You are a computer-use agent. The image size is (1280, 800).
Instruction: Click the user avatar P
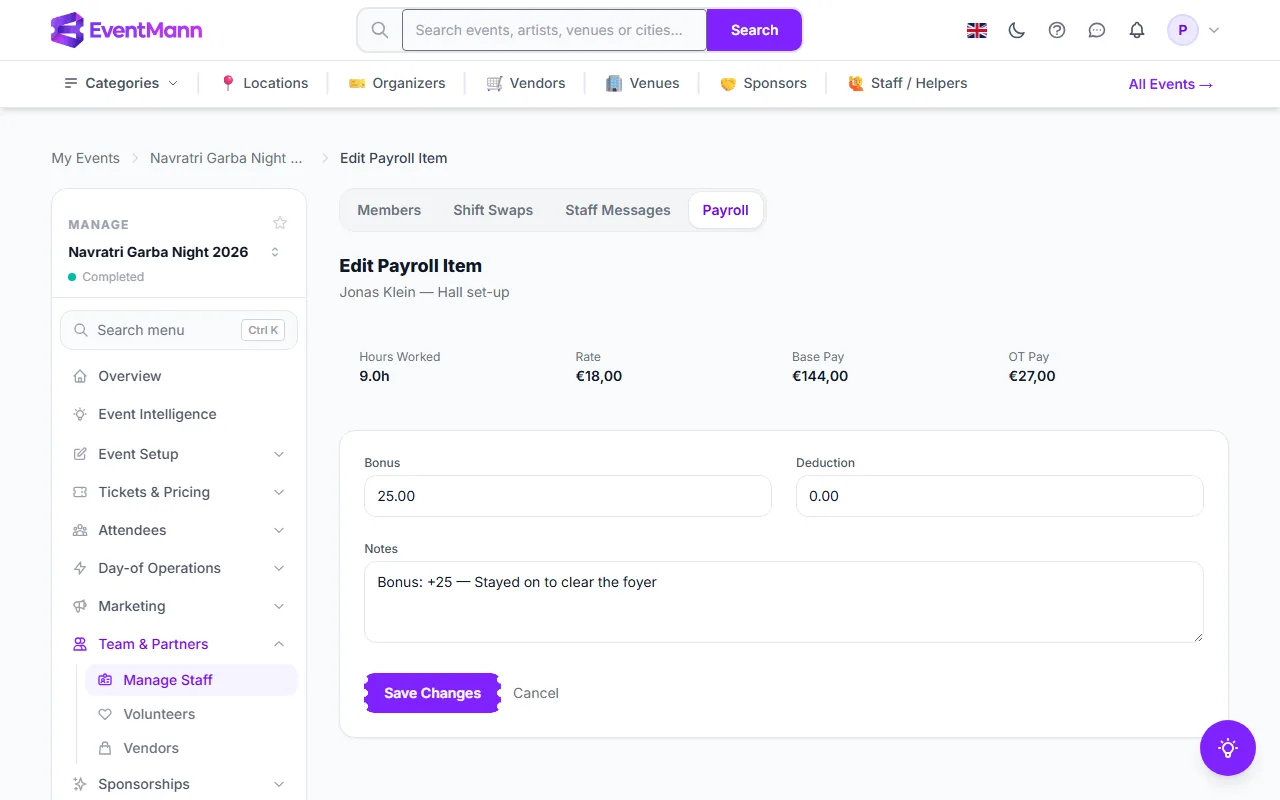tap(1183, 30)
